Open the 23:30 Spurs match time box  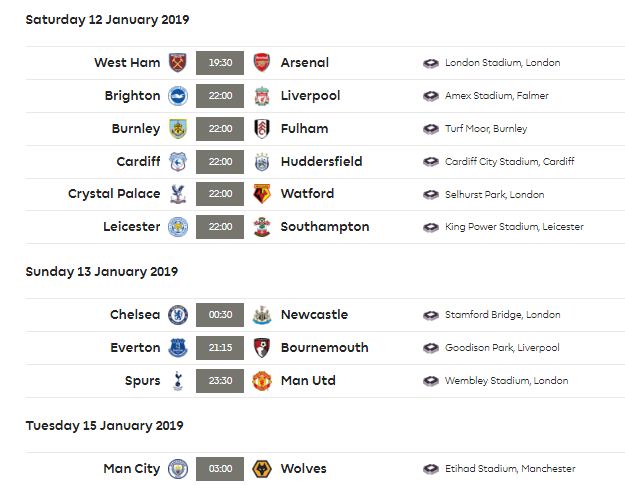point(220,381)
